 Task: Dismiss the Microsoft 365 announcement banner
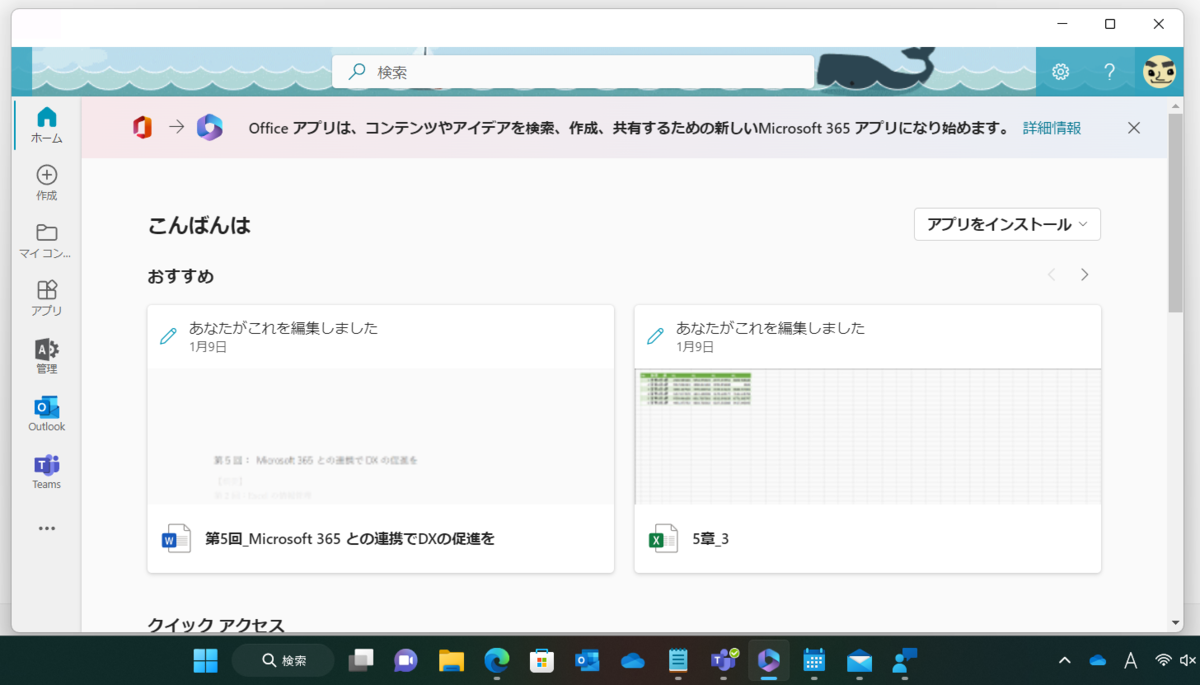[1133, 128]
